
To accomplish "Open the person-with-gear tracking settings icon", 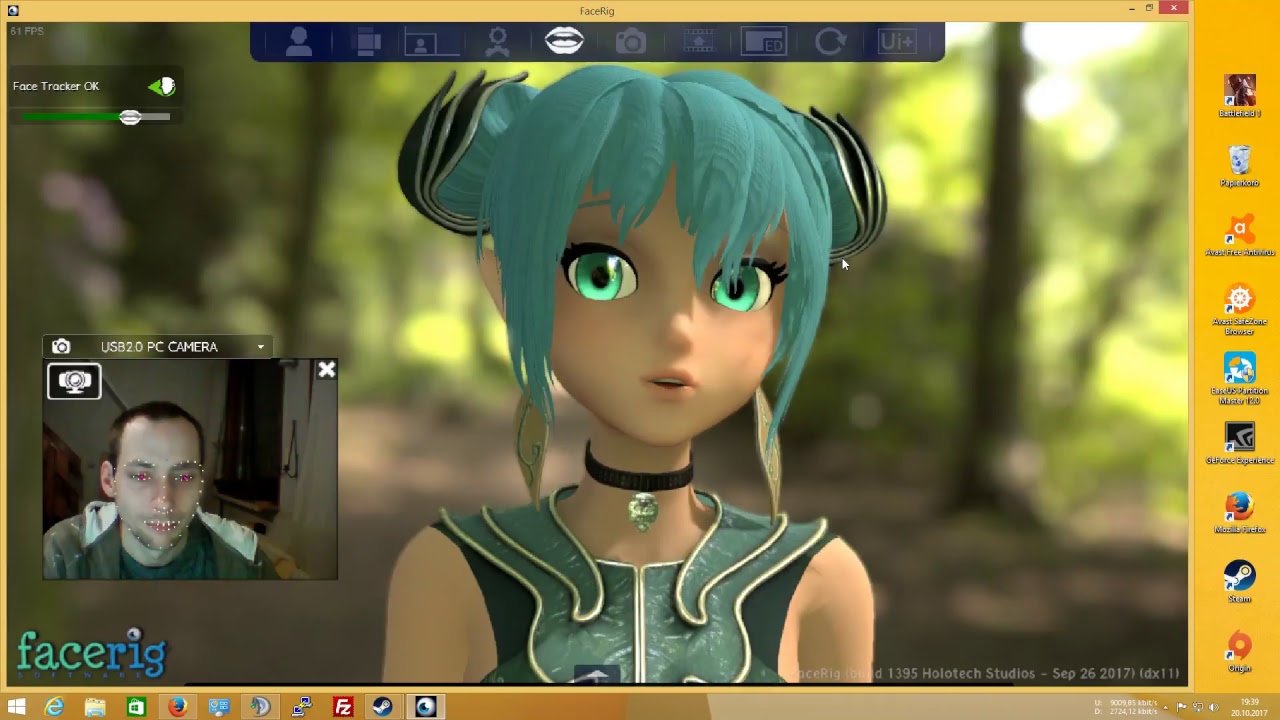I will (x=497, y=42).
